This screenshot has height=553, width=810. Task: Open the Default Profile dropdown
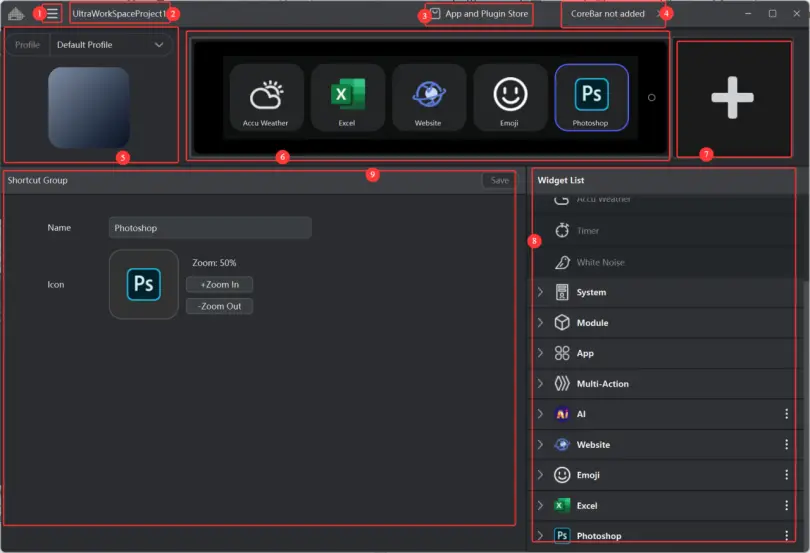coord(110,45)
